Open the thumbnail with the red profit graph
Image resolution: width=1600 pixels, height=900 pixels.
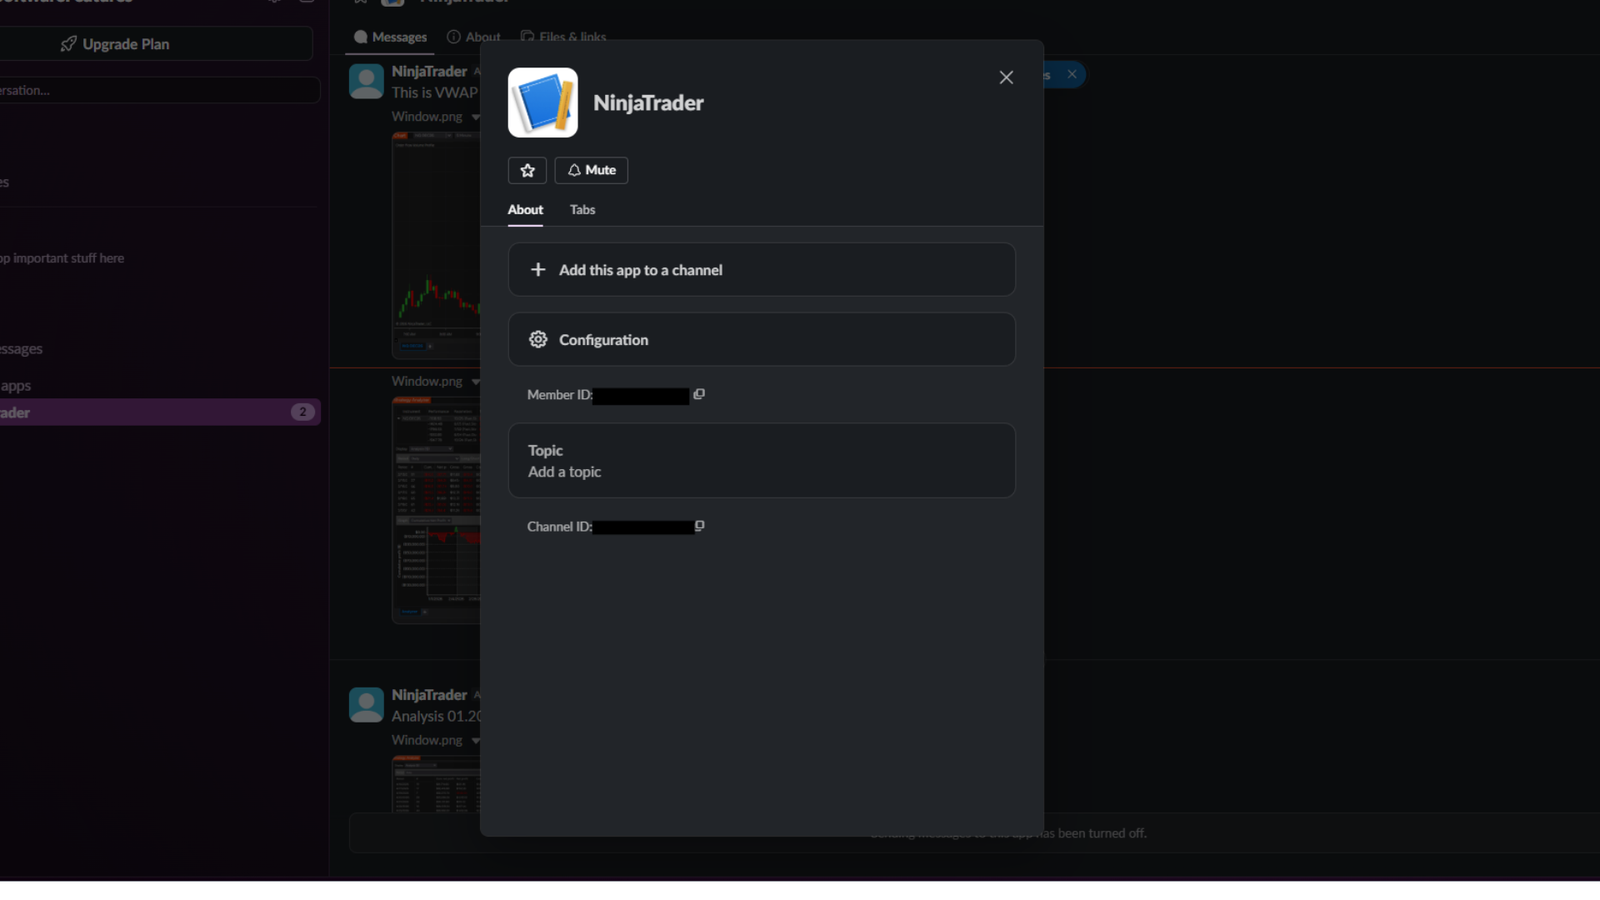[436, 510]
